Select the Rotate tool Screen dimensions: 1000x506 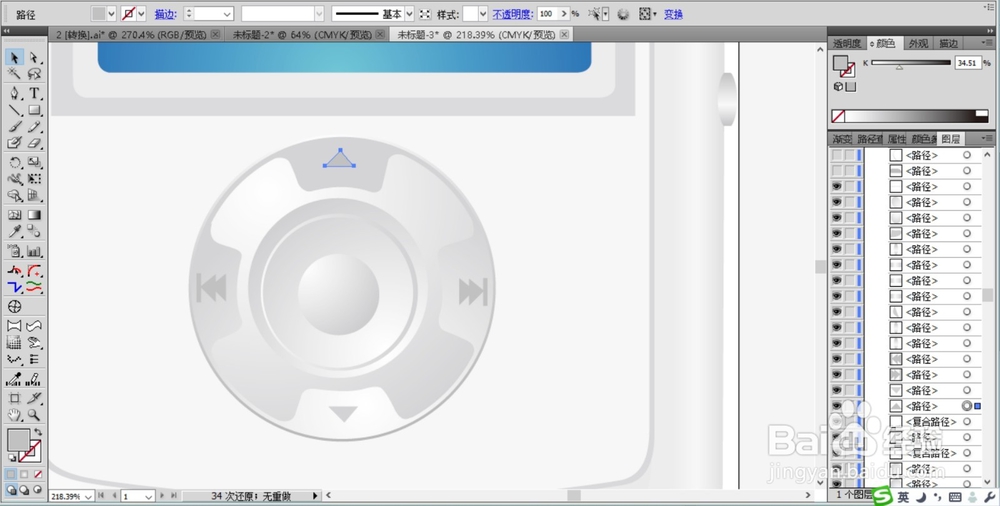(14, 163)
